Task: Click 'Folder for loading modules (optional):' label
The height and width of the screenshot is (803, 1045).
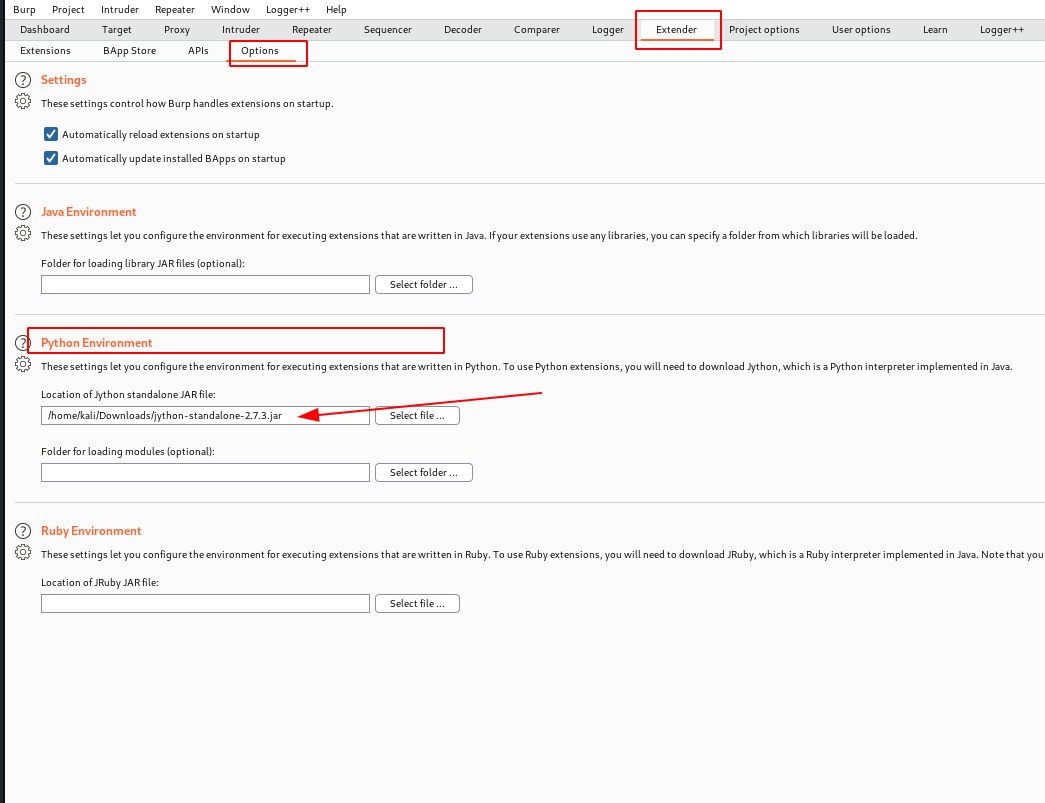Action: tap(128, 452)
